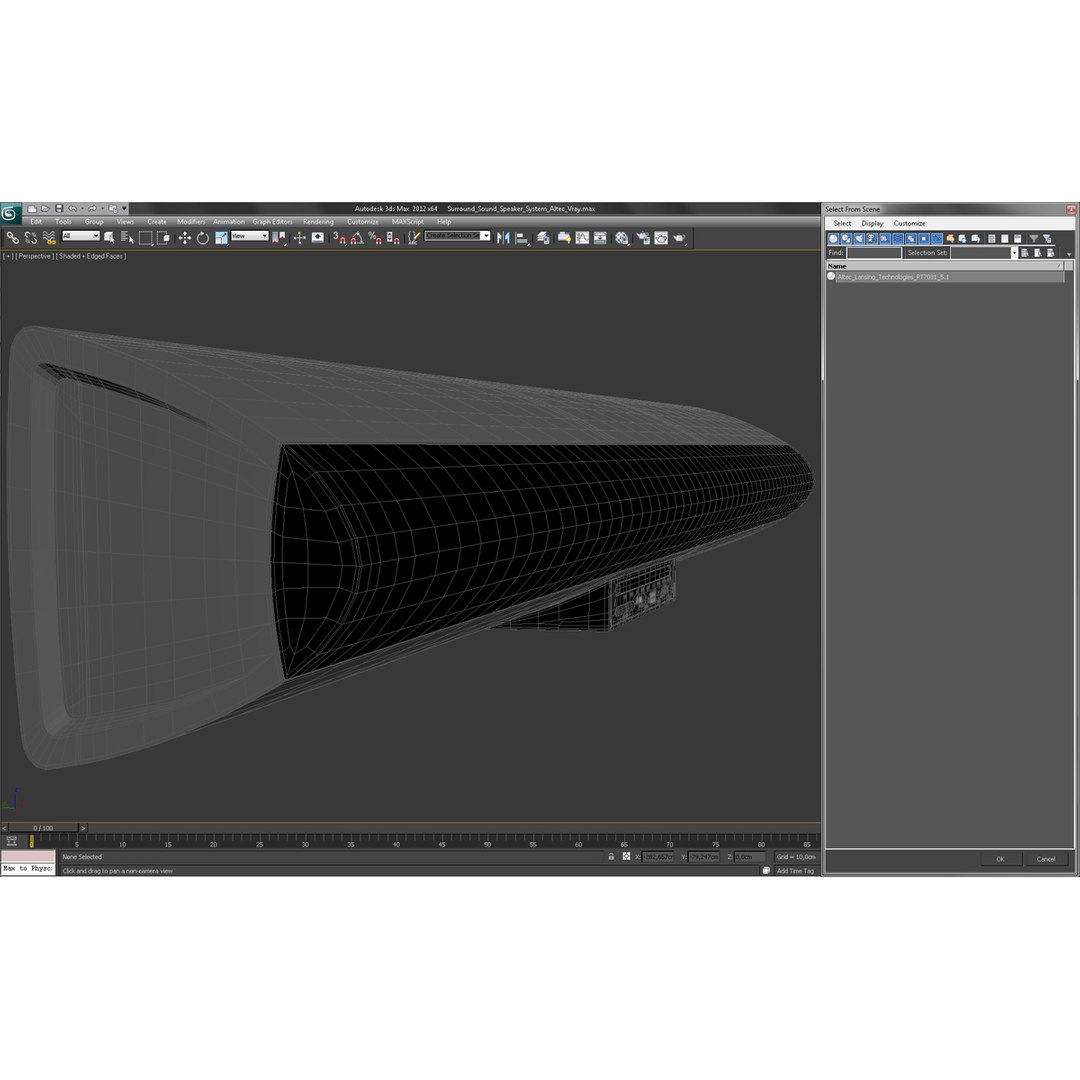This screenshot has height=1080, width=1080.
Task: Click the Select and Link tool
Action: coord(12,238)
